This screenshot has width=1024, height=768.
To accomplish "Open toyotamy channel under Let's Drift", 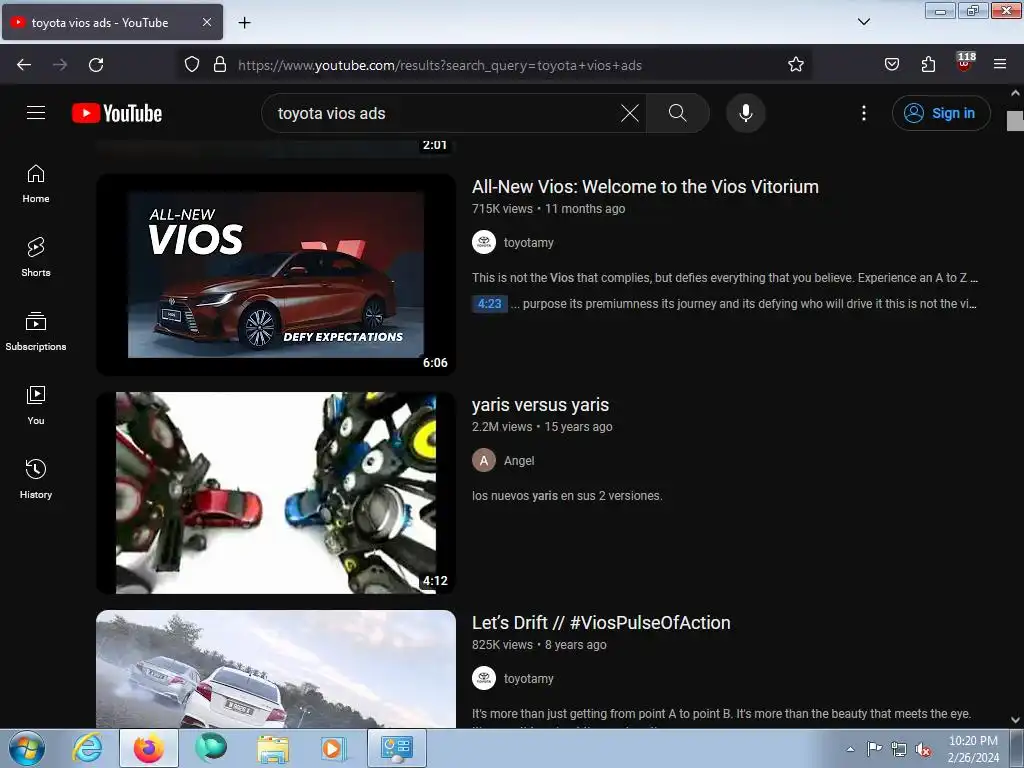I will pos(528,679).
